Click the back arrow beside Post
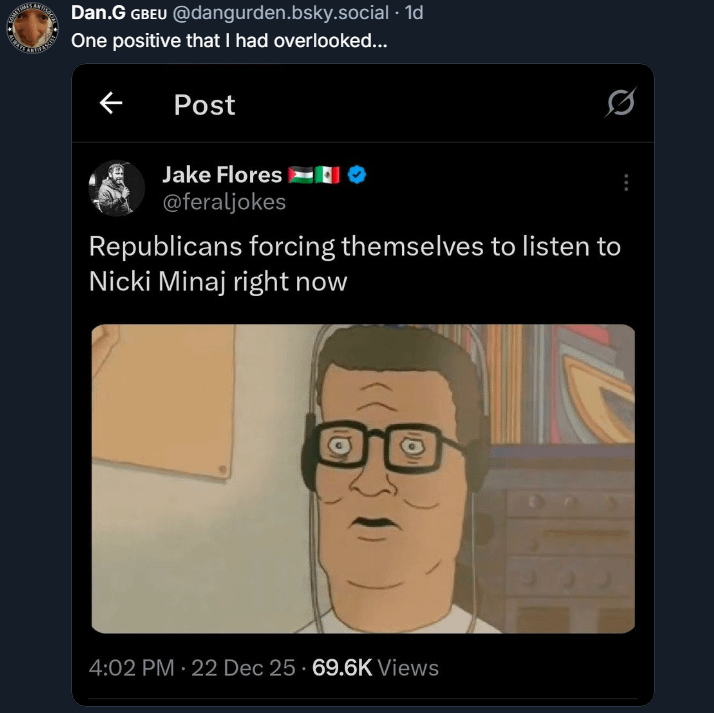Viewport: 714px width, 713px height. click(x=111, y=103)
